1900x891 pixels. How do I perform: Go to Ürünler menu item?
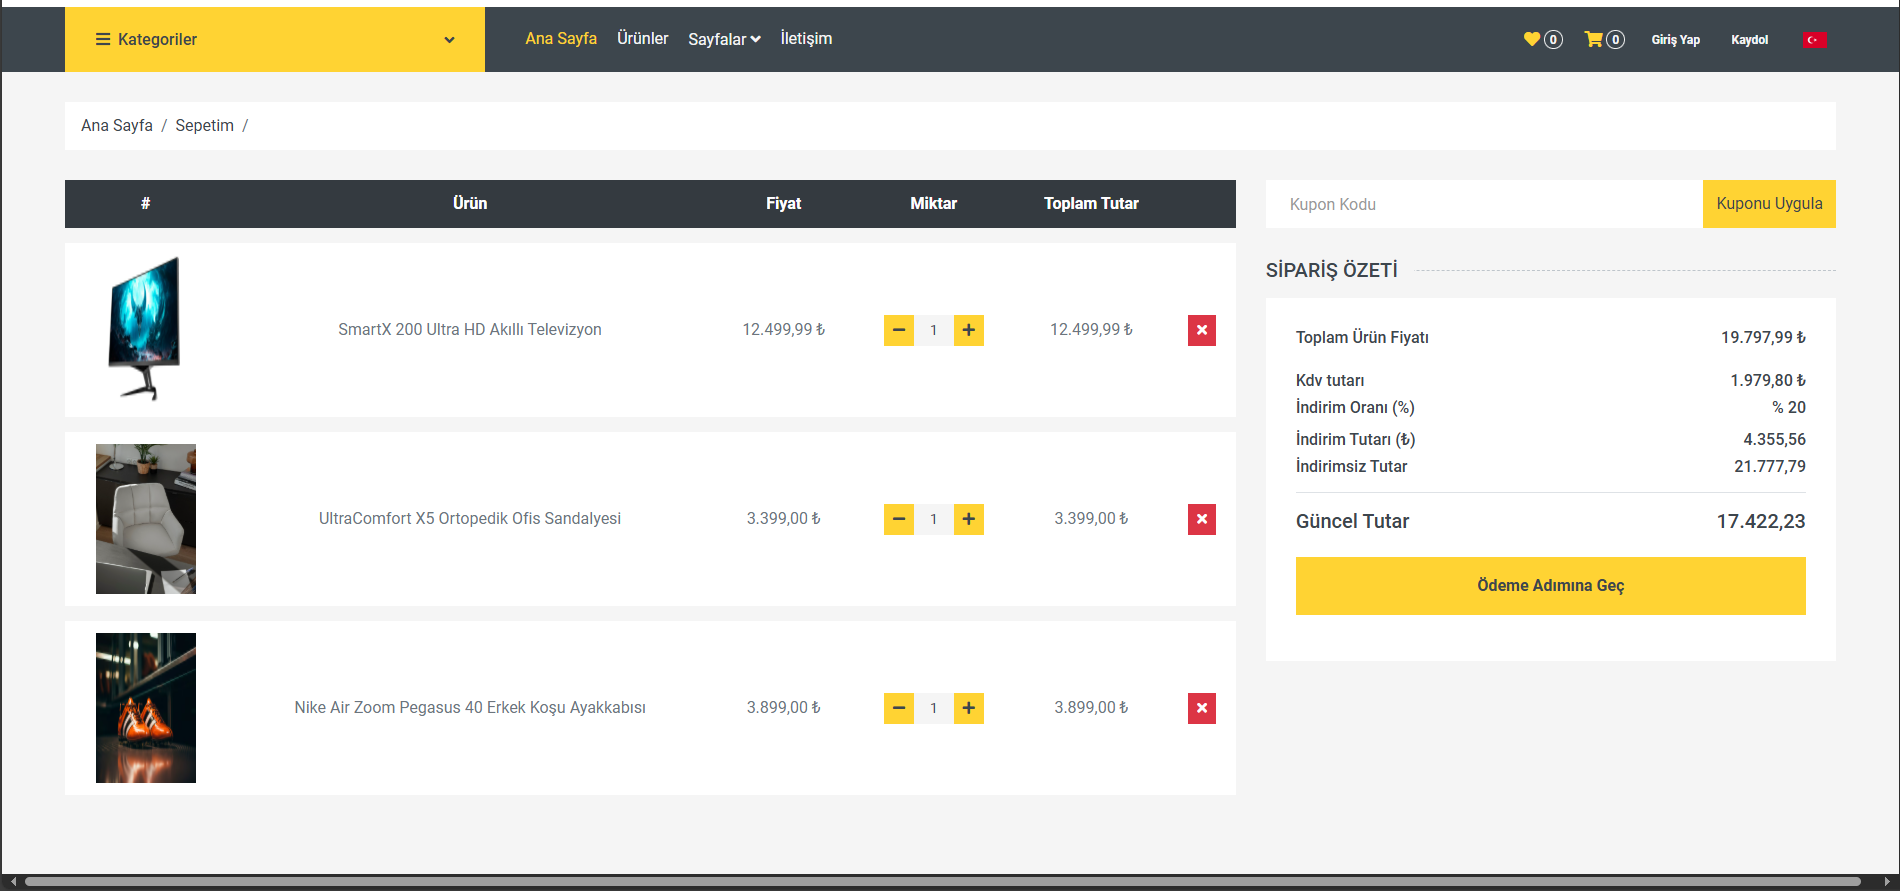point(642,39)
